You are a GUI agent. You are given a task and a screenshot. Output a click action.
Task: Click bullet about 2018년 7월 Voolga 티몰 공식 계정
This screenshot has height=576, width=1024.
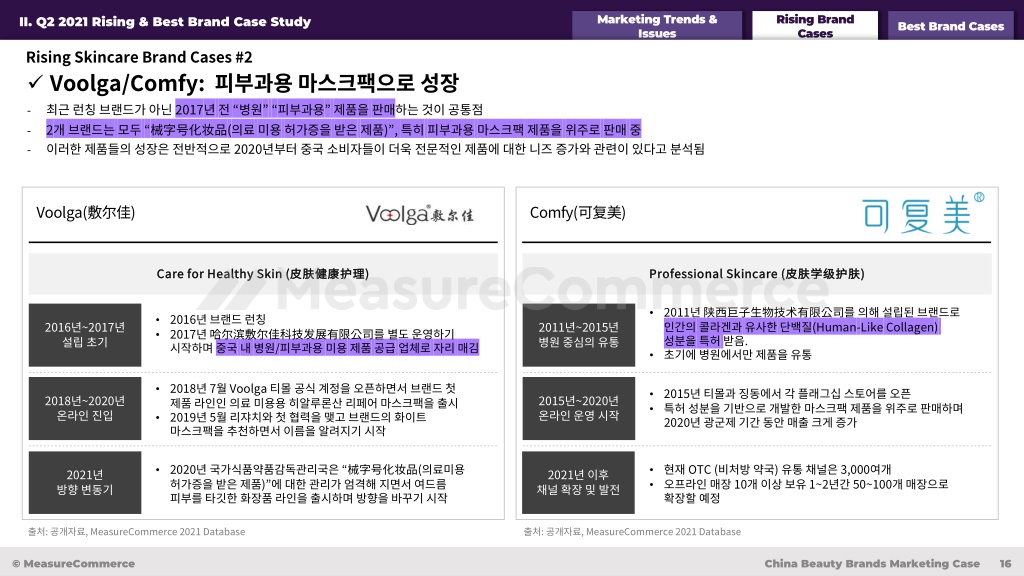pyautogui.click(x=314, y=395)
